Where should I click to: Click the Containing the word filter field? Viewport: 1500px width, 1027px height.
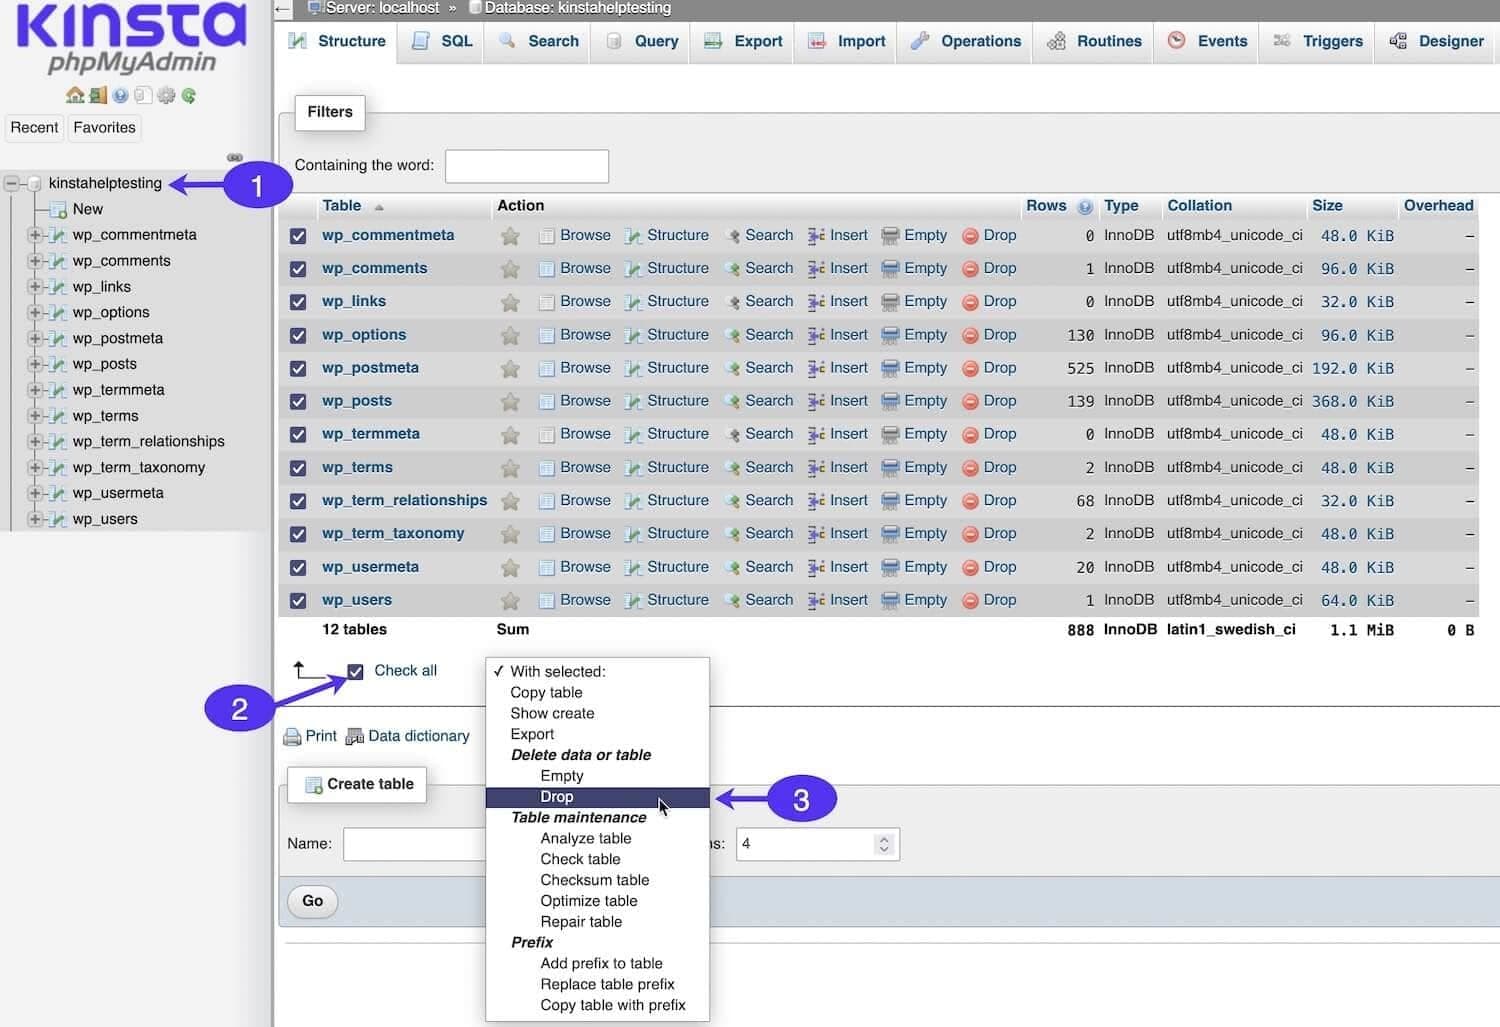[x=527, y=166]
